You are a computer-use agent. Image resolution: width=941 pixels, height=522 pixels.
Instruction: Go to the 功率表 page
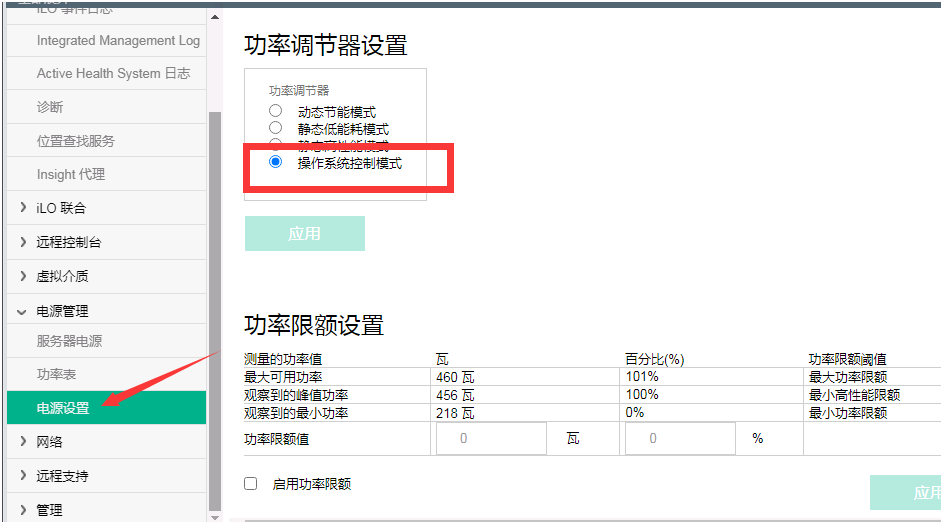tap(56, 375)
